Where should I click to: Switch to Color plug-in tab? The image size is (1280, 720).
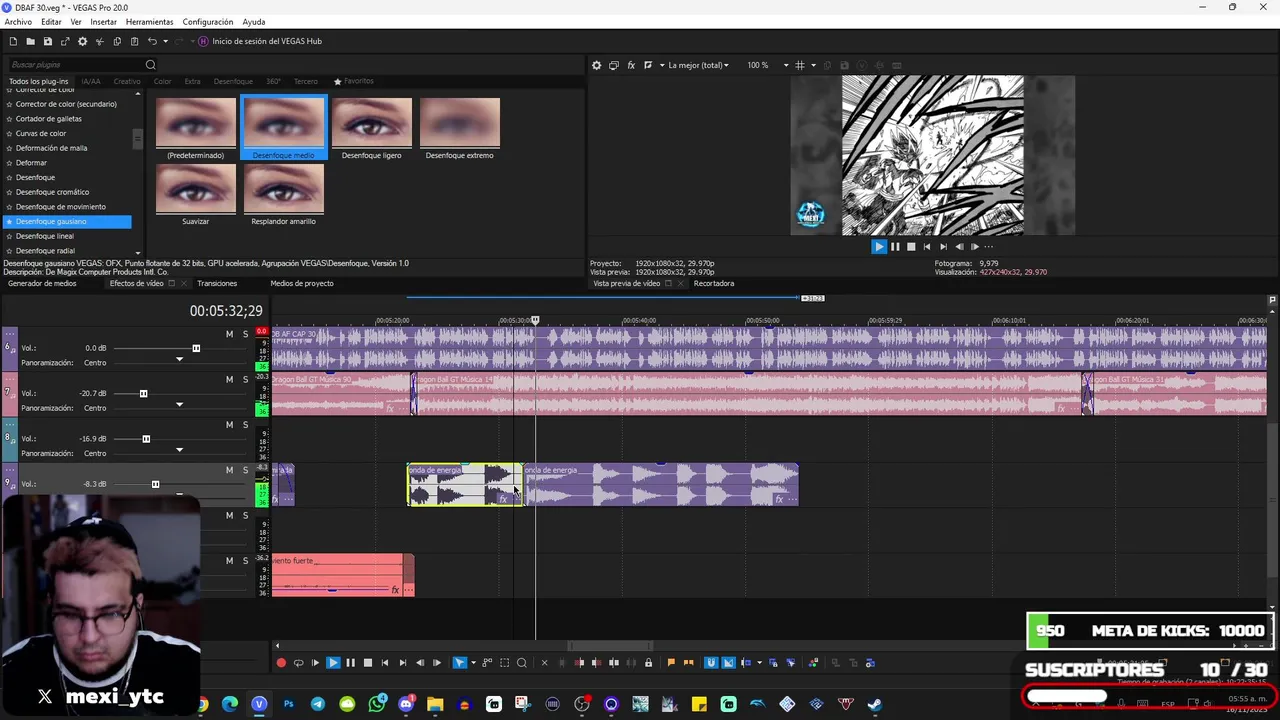pos(162,81)
